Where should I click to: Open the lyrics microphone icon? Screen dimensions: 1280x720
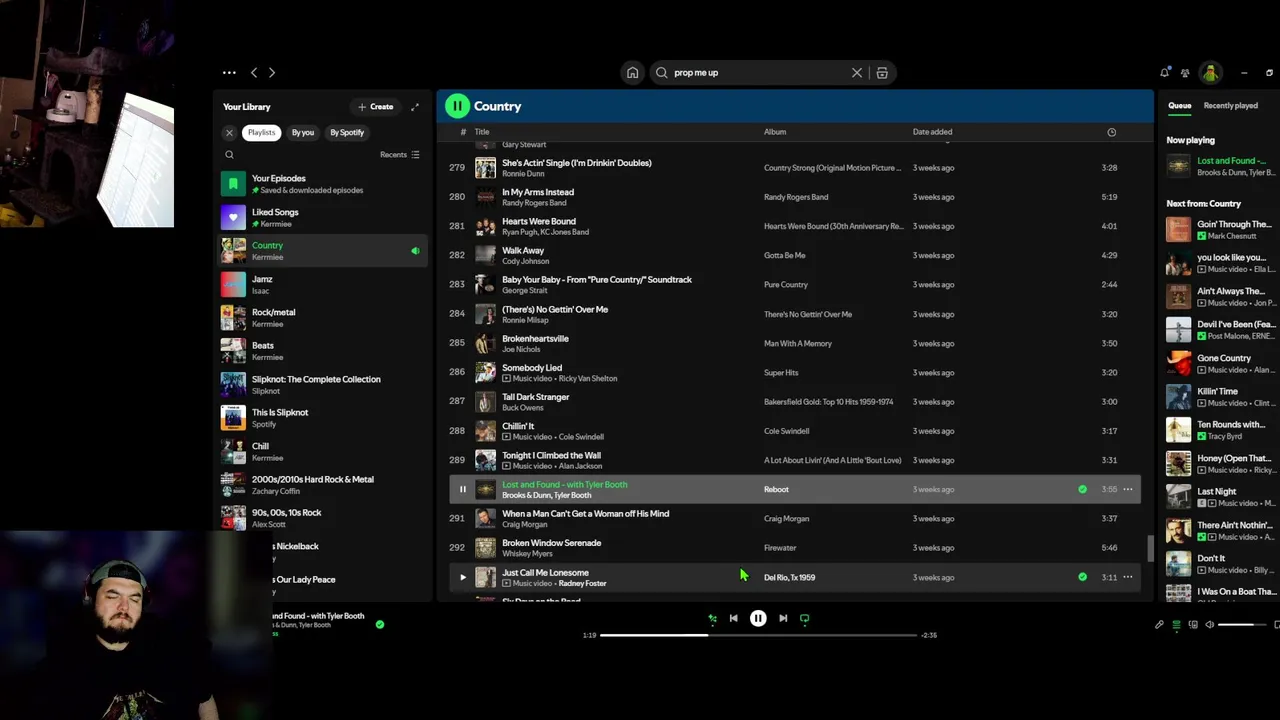pyautogui.click(x=1159, y=625)
